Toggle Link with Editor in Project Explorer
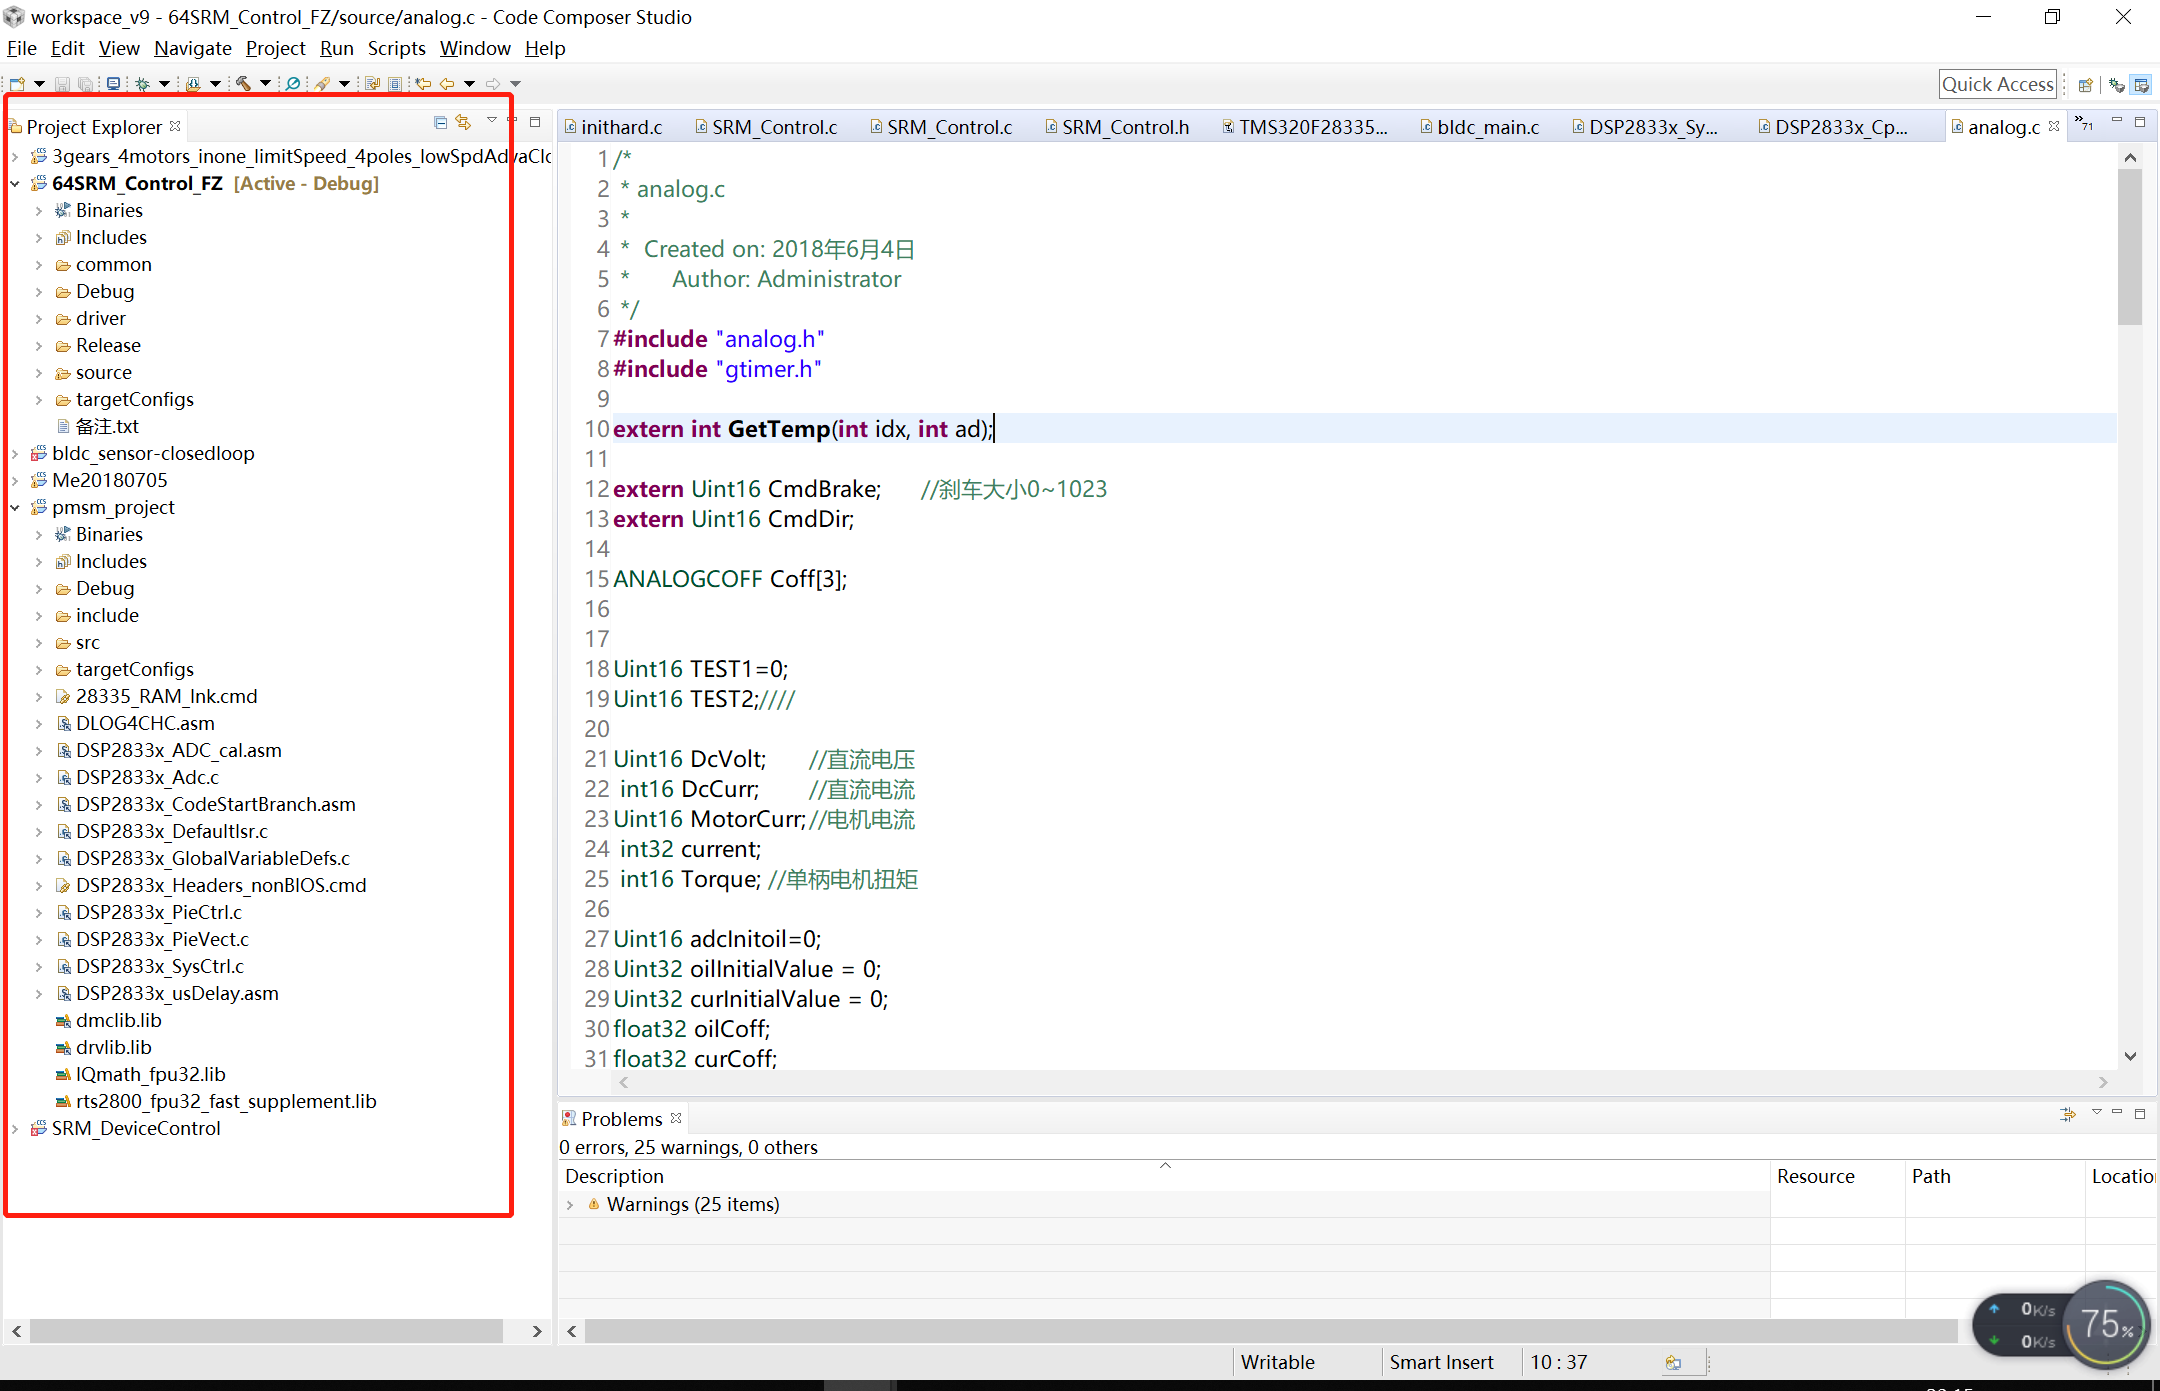This screenshot has height=1391, width=2160. (463, 123)
